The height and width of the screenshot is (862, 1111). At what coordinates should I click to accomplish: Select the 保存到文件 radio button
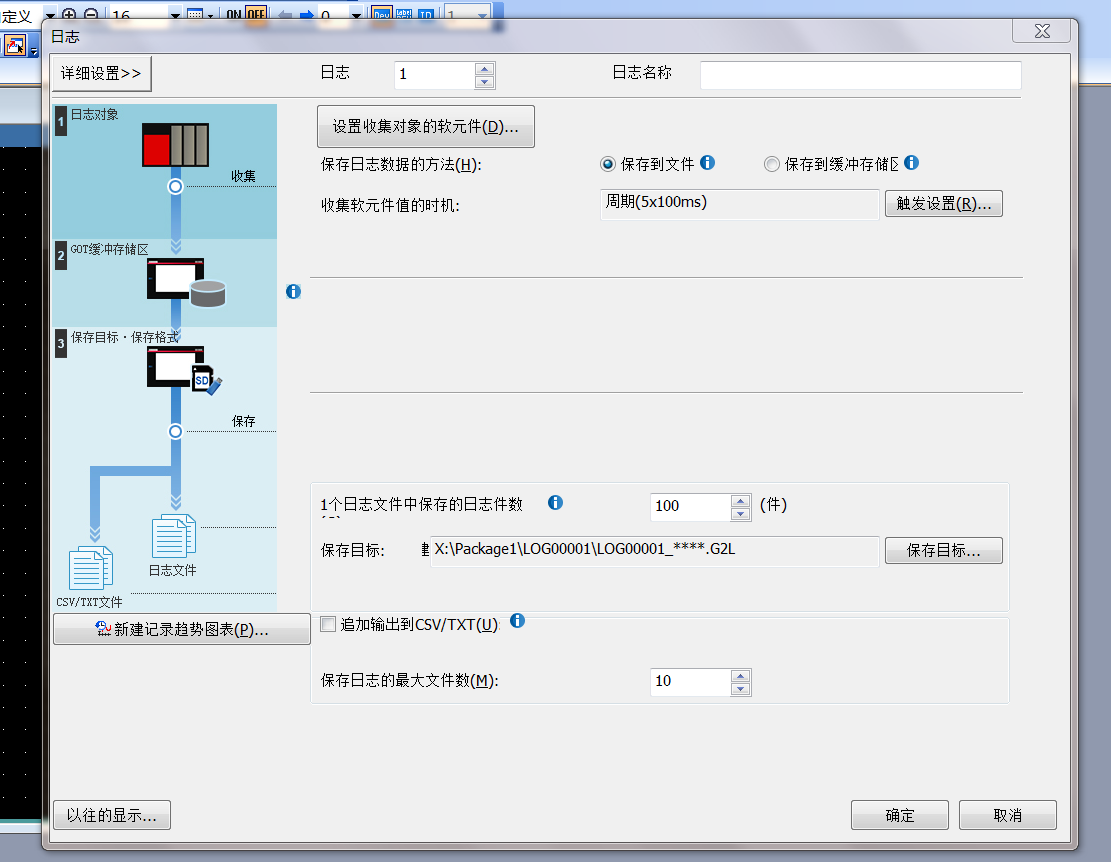tap(607, 164)
